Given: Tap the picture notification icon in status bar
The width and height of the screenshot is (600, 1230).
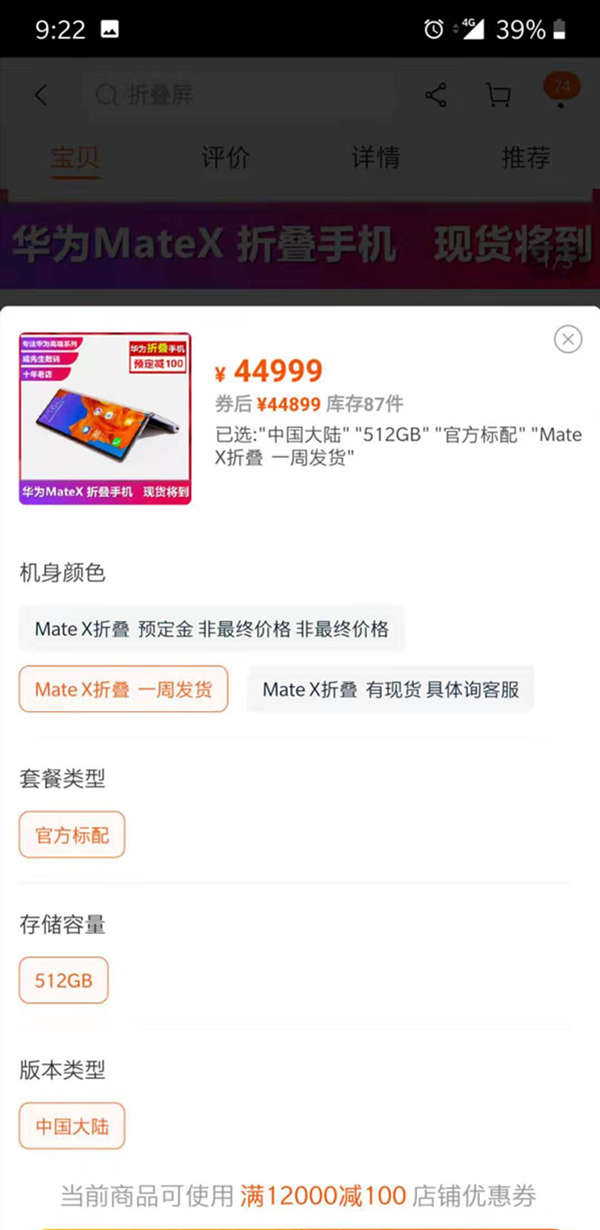Looking at the screenshot, I should [x=110, y=30].
